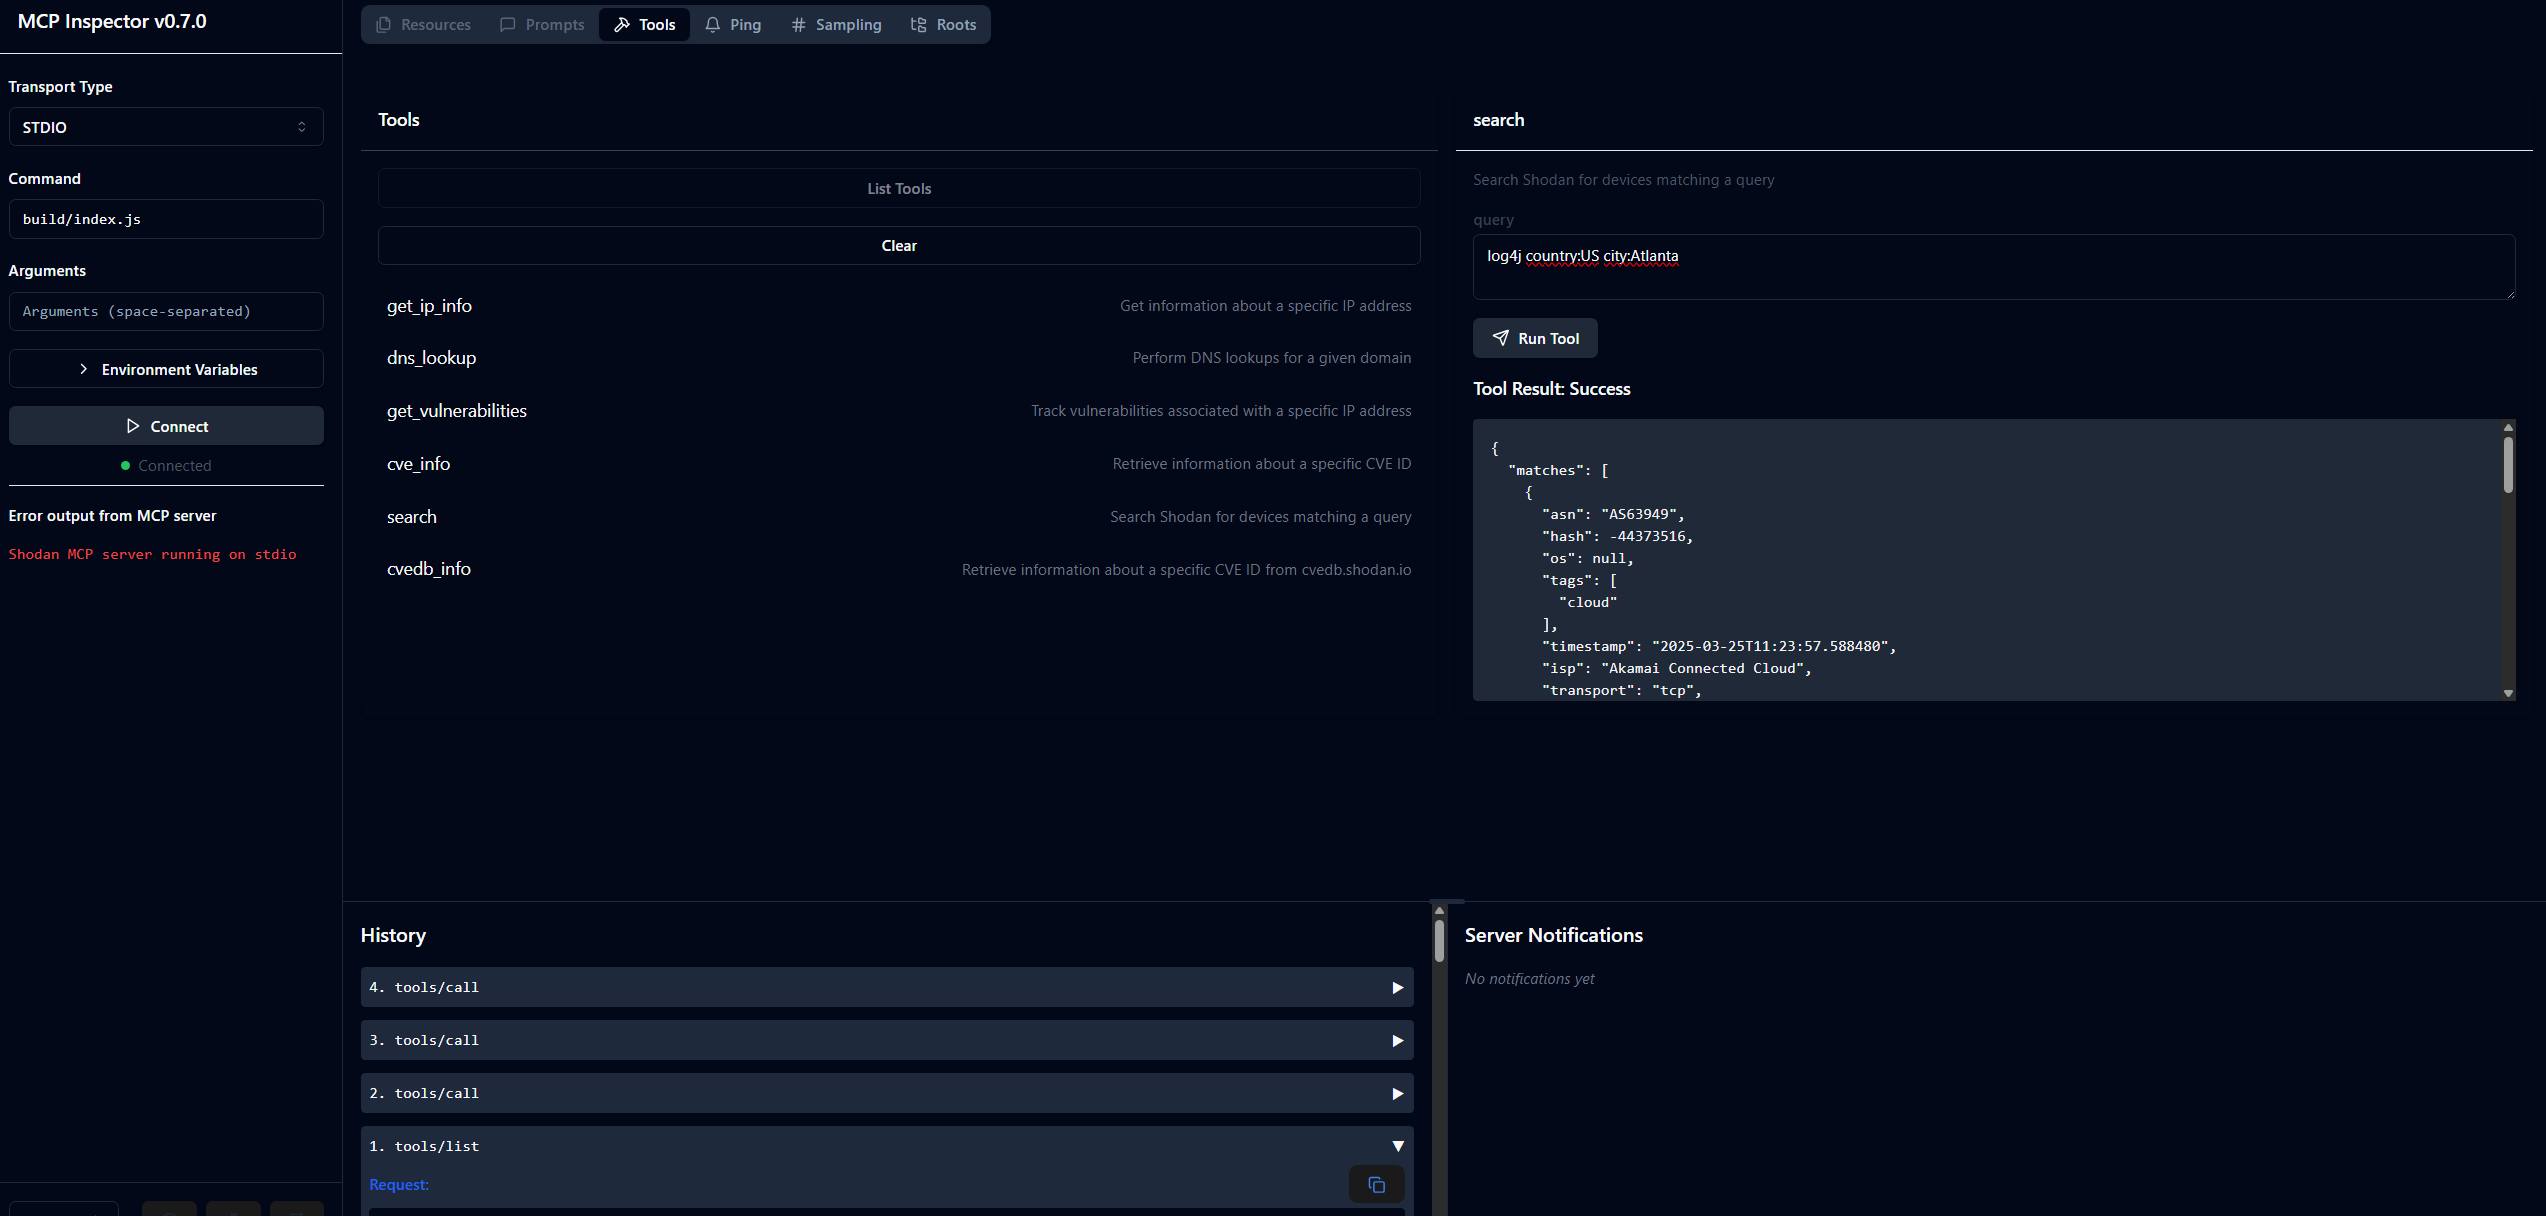Collapse history entry 1 tools/list
This screenshot has width=2546, height=1216.
pos(886,1146)
